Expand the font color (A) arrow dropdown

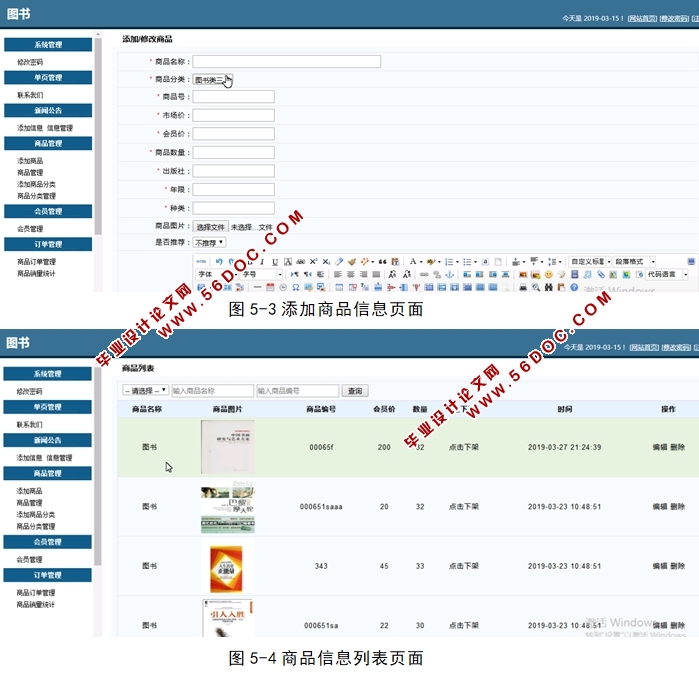[x=421, y=262]
